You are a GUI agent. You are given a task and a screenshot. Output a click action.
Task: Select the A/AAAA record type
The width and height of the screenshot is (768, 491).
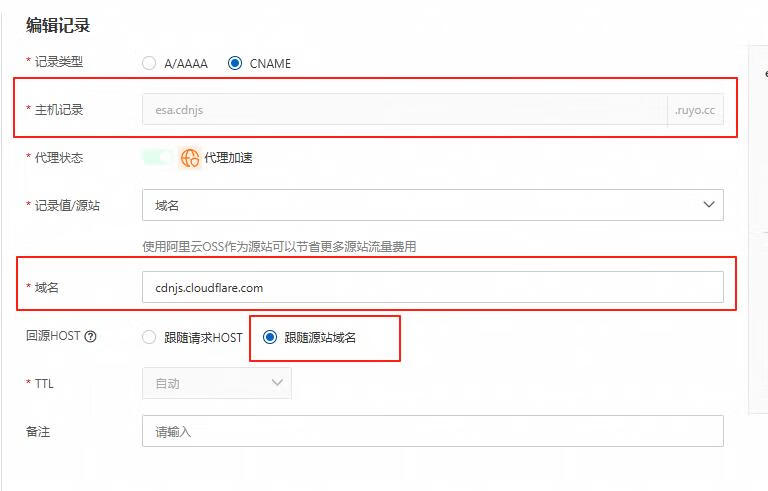tap(149, 63)
